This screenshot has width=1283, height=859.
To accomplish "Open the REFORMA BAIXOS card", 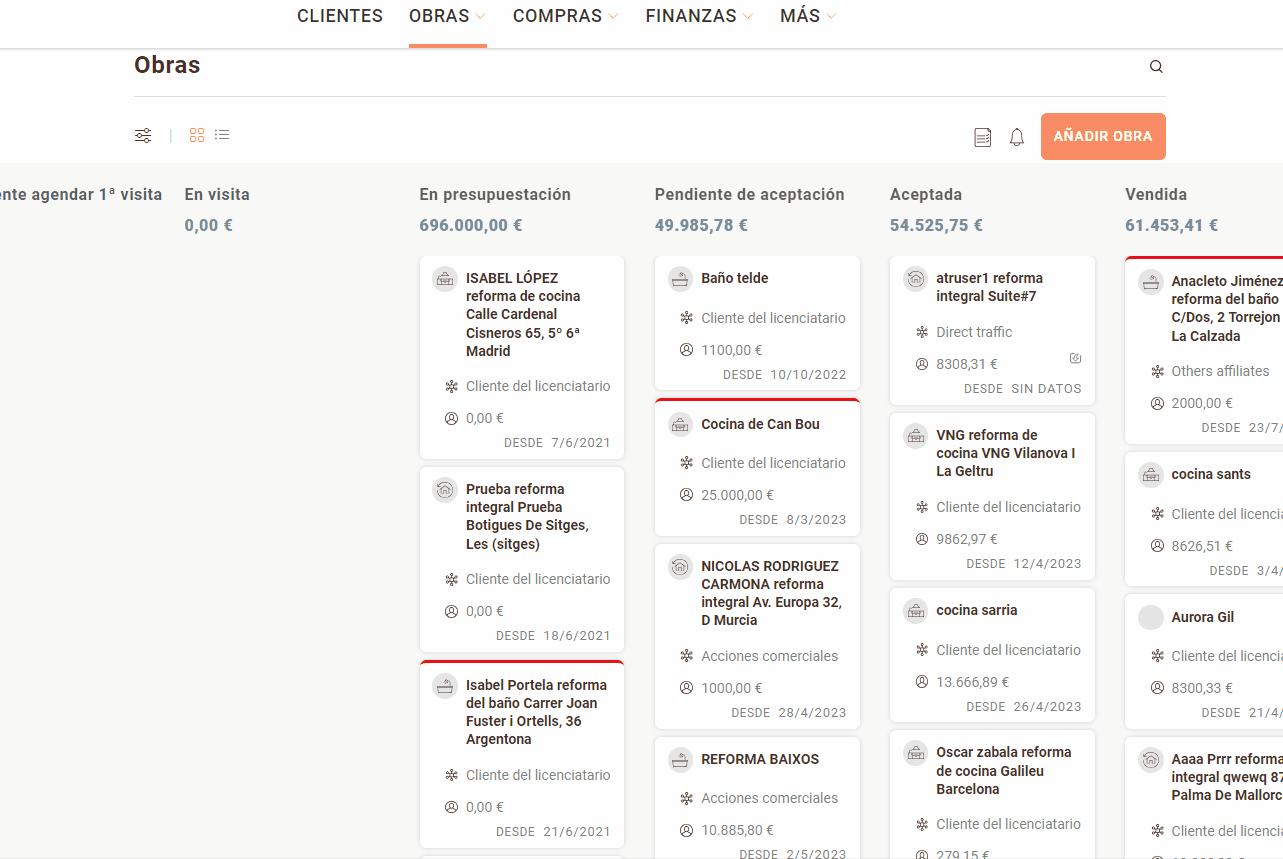I will 759,760.
